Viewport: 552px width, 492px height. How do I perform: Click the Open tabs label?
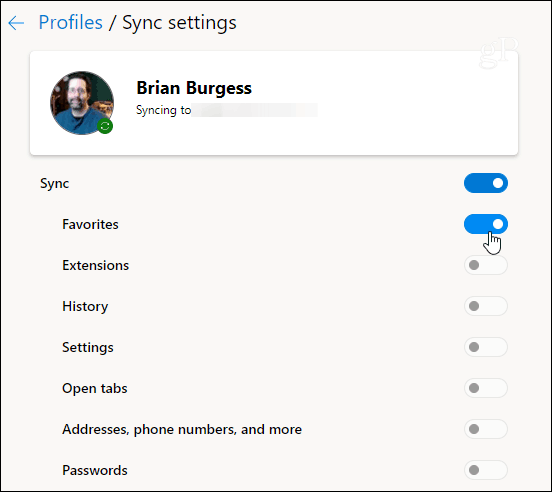coord(94,389)
